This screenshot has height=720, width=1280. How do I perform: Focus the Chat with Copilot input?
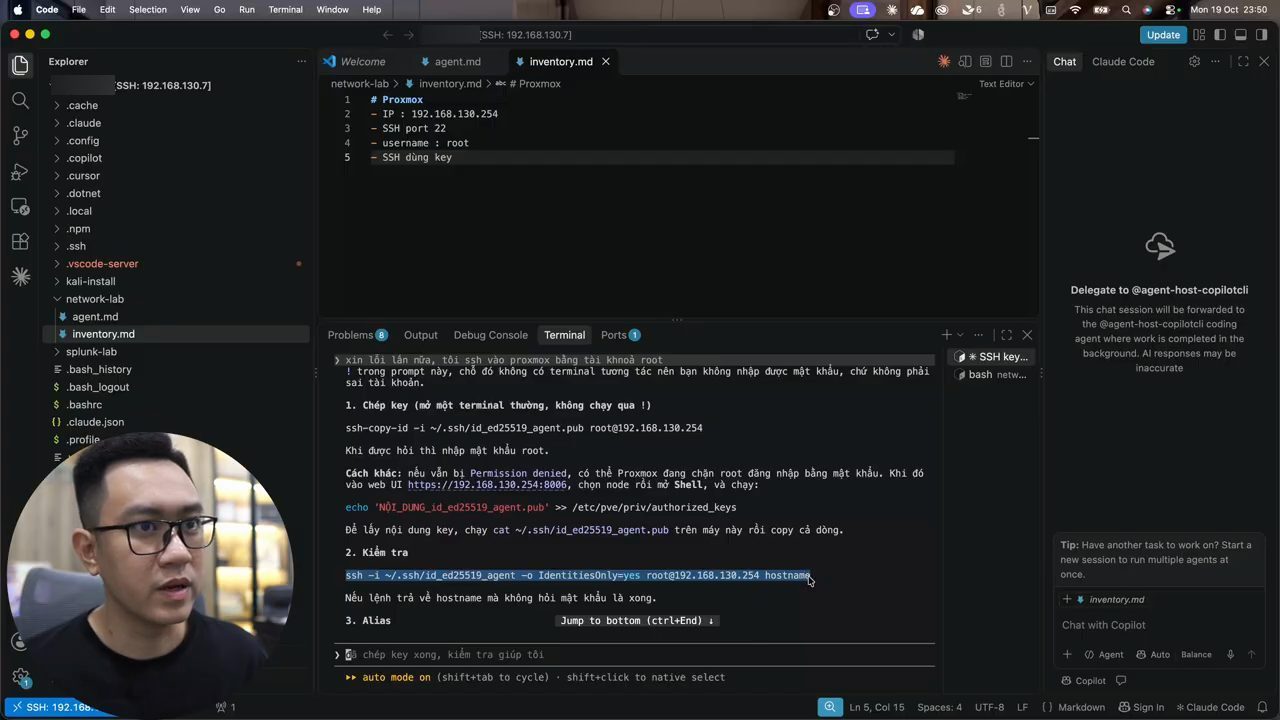1160,625
